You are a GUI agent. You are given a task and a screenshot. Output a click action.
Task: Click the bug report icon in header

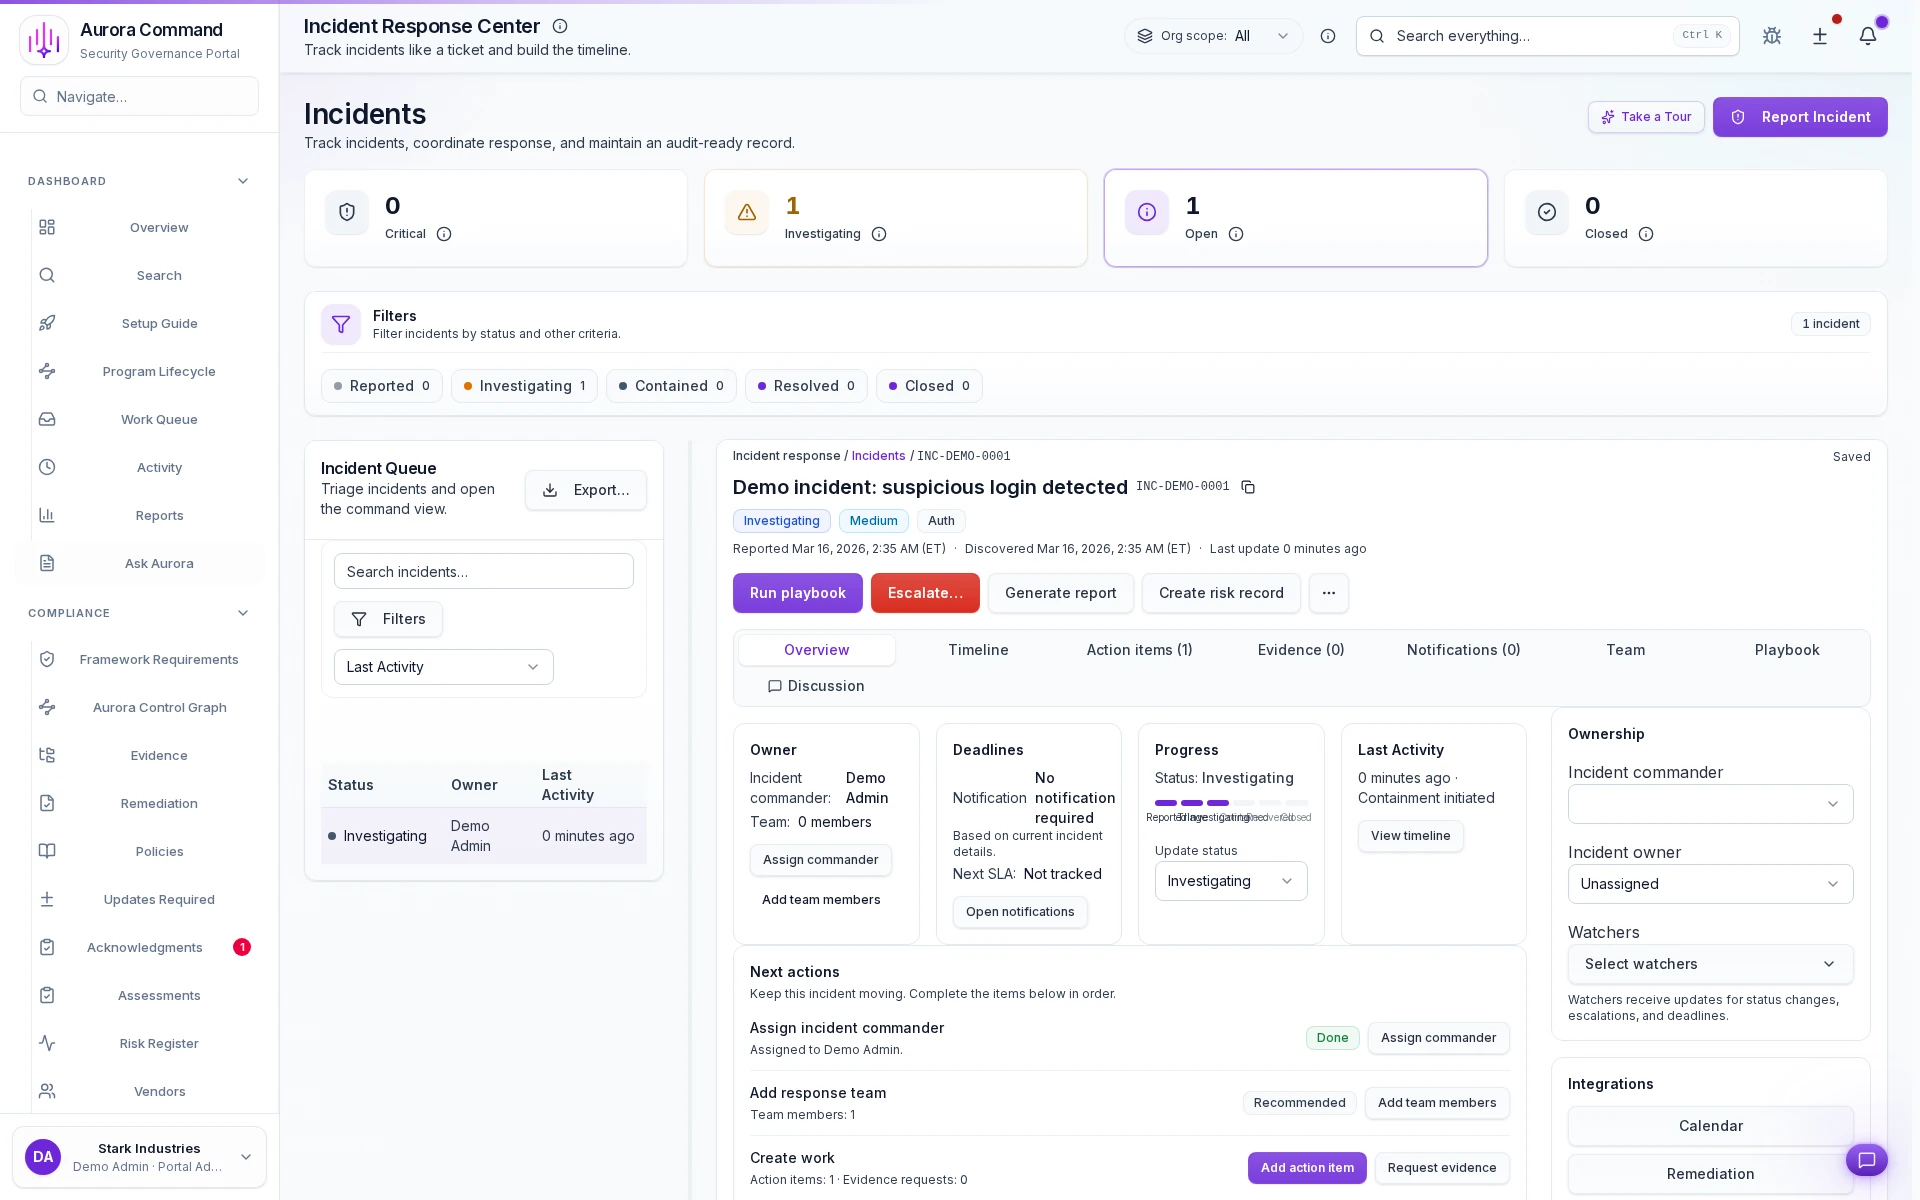pos(1772,36)
